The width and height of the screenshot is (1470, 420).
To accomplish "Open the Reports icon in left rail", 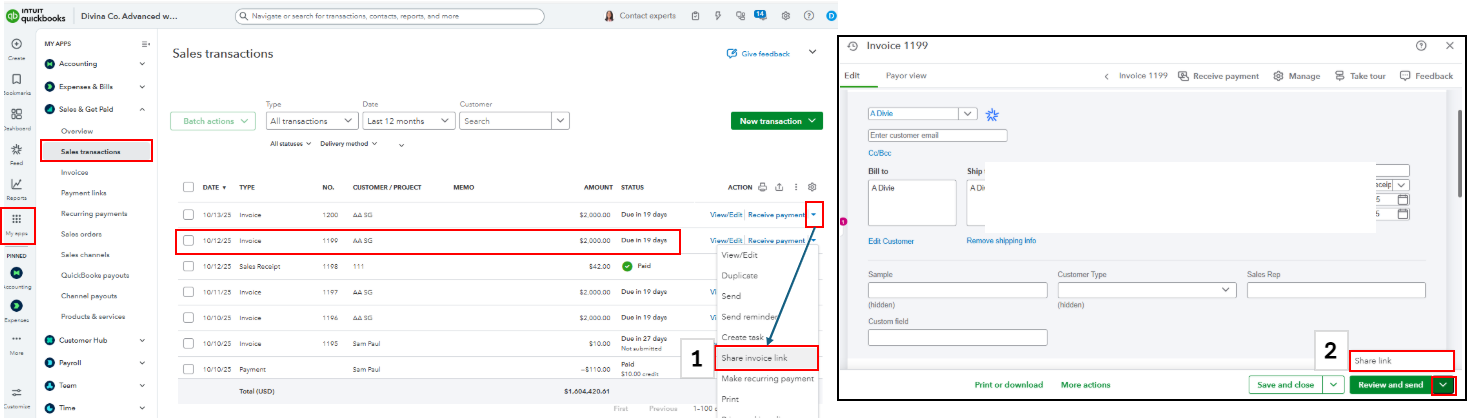I will coord(16,184).
